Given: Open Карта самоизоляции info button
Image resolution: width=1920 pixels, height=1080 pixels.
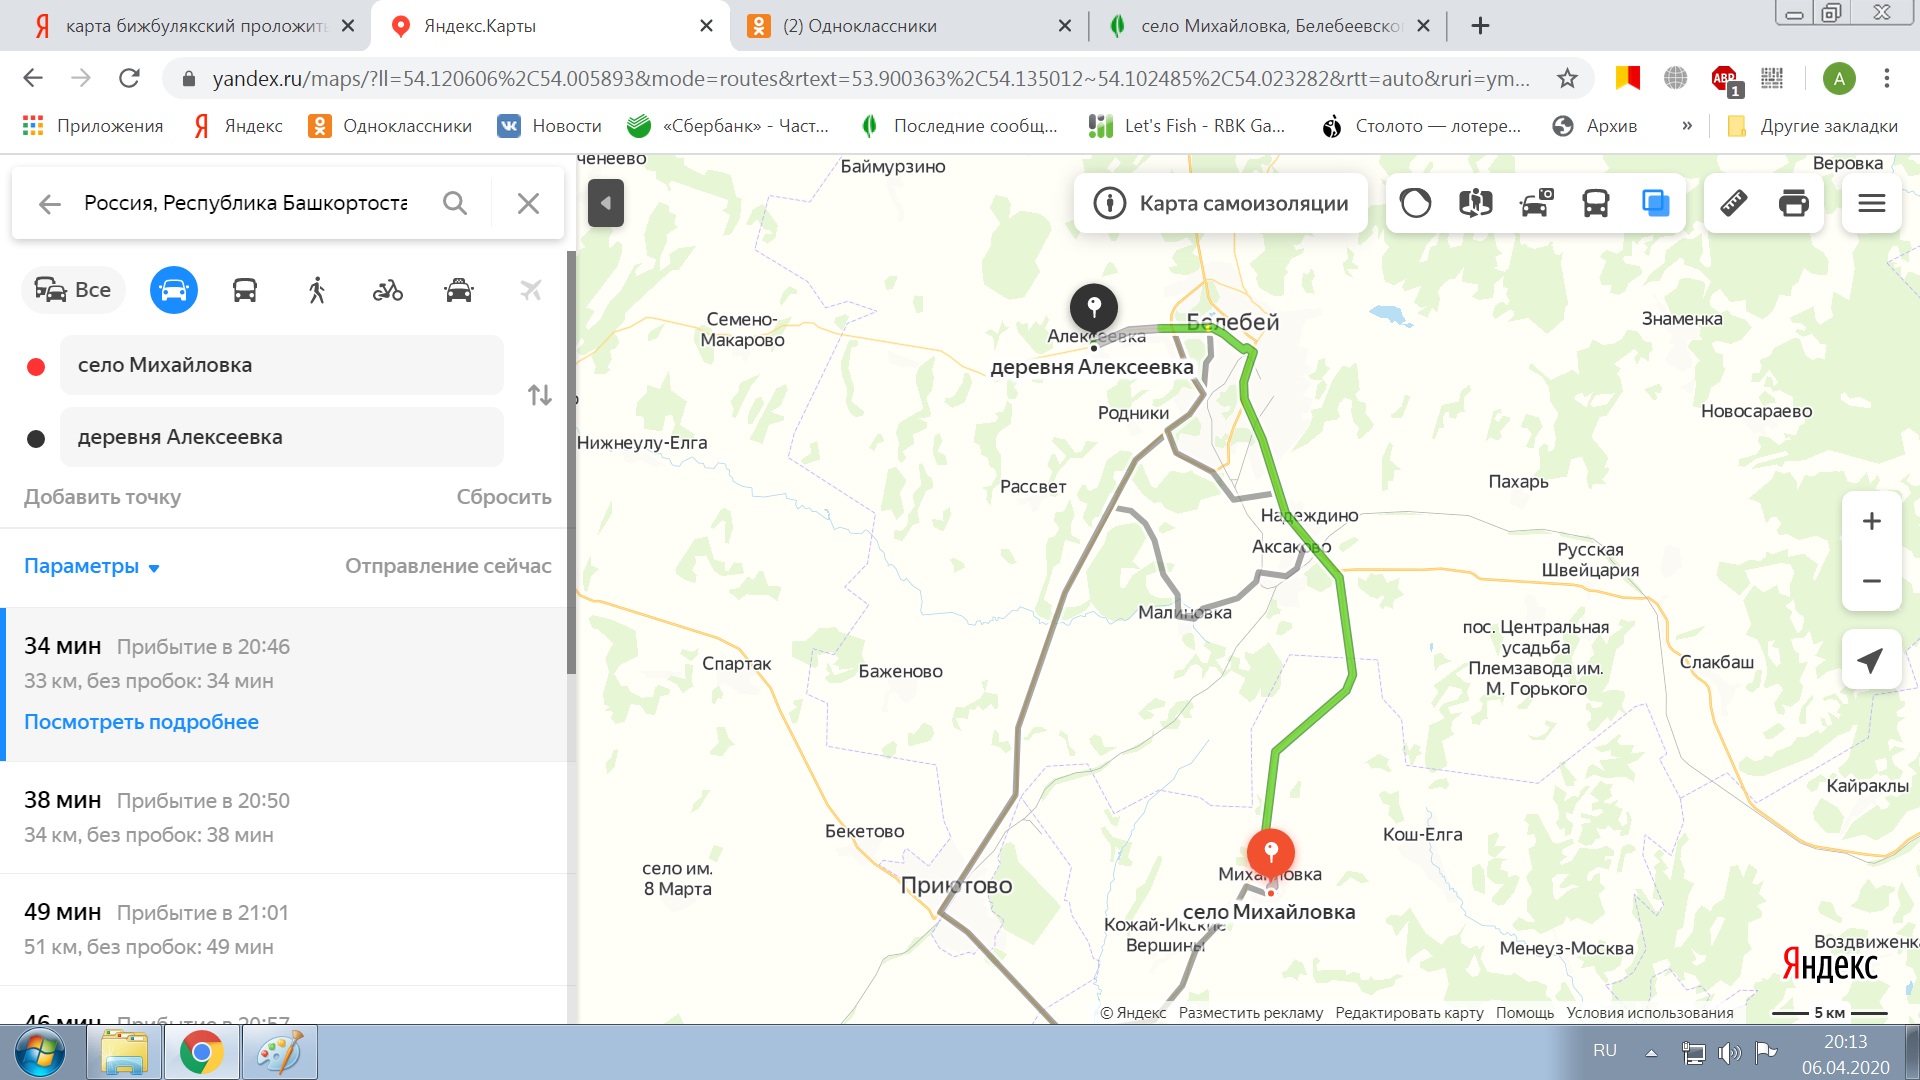Looking at the screenshot, I should [1220, 203].
